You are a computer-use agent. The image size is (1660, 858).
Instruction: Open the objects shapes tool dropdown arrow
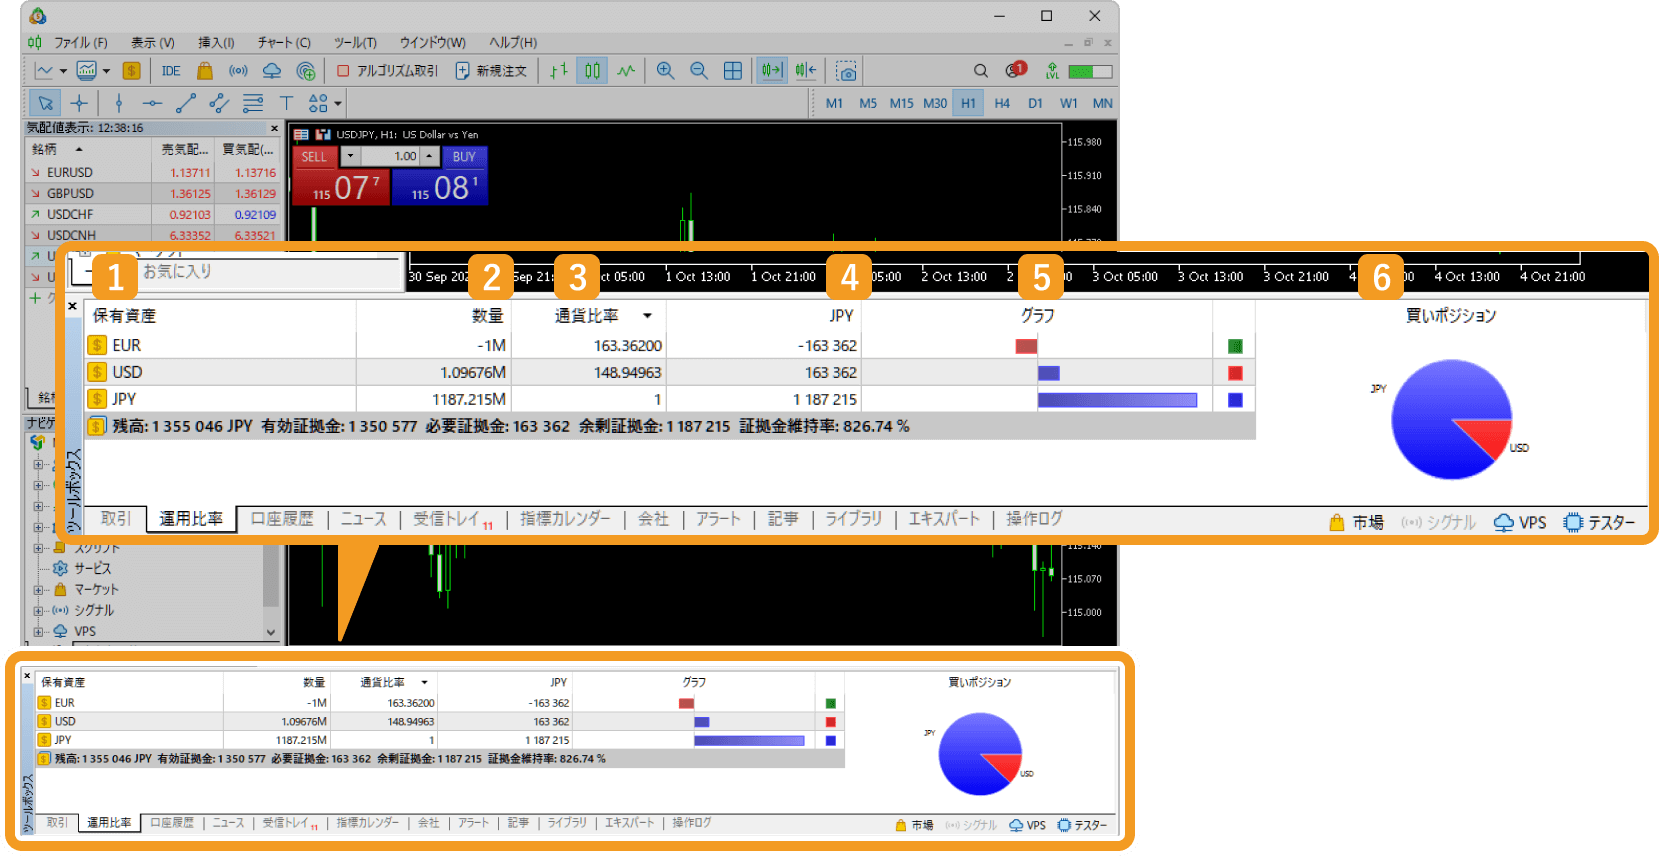(338, 103)
